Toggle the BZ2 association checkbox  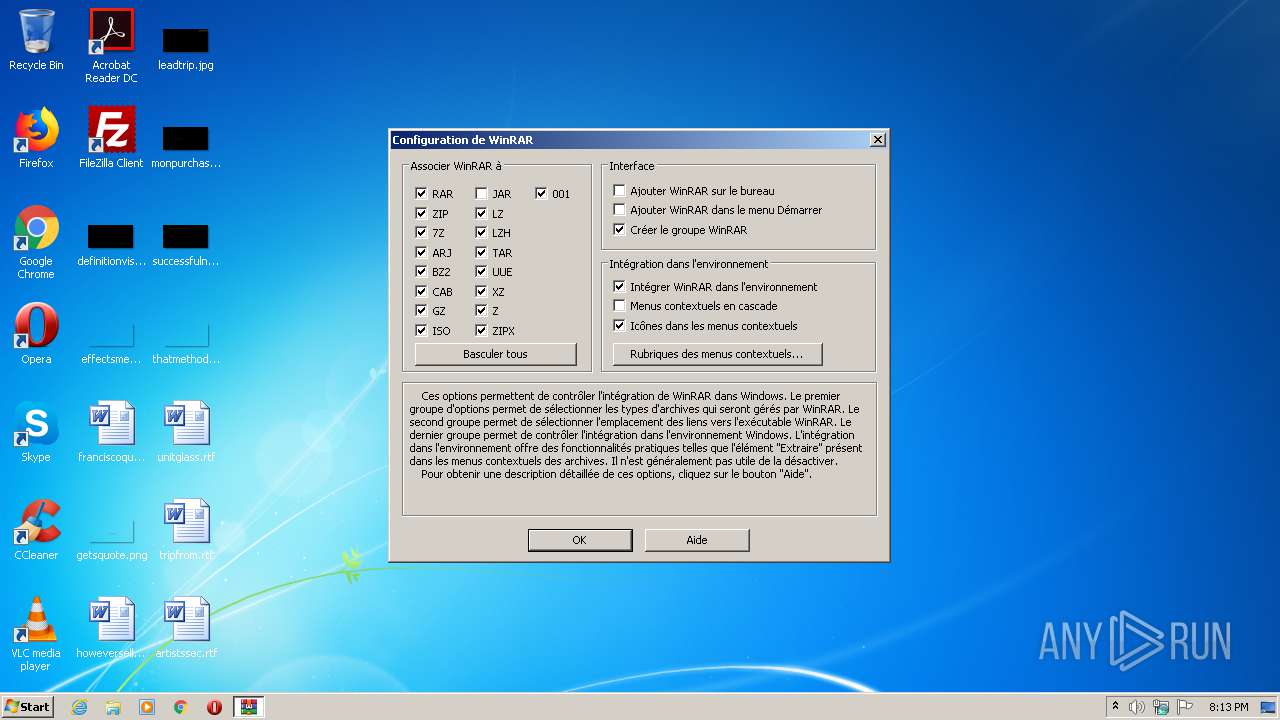(421, 272)
